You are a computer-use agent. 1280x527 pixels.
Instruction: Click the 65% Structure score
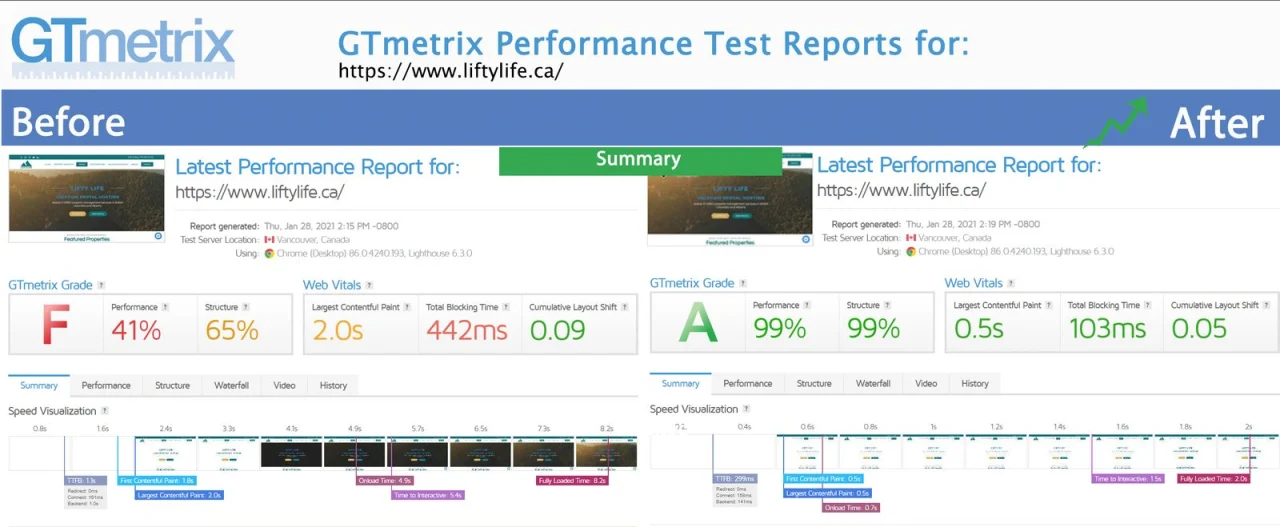click(x=232, y=331)
